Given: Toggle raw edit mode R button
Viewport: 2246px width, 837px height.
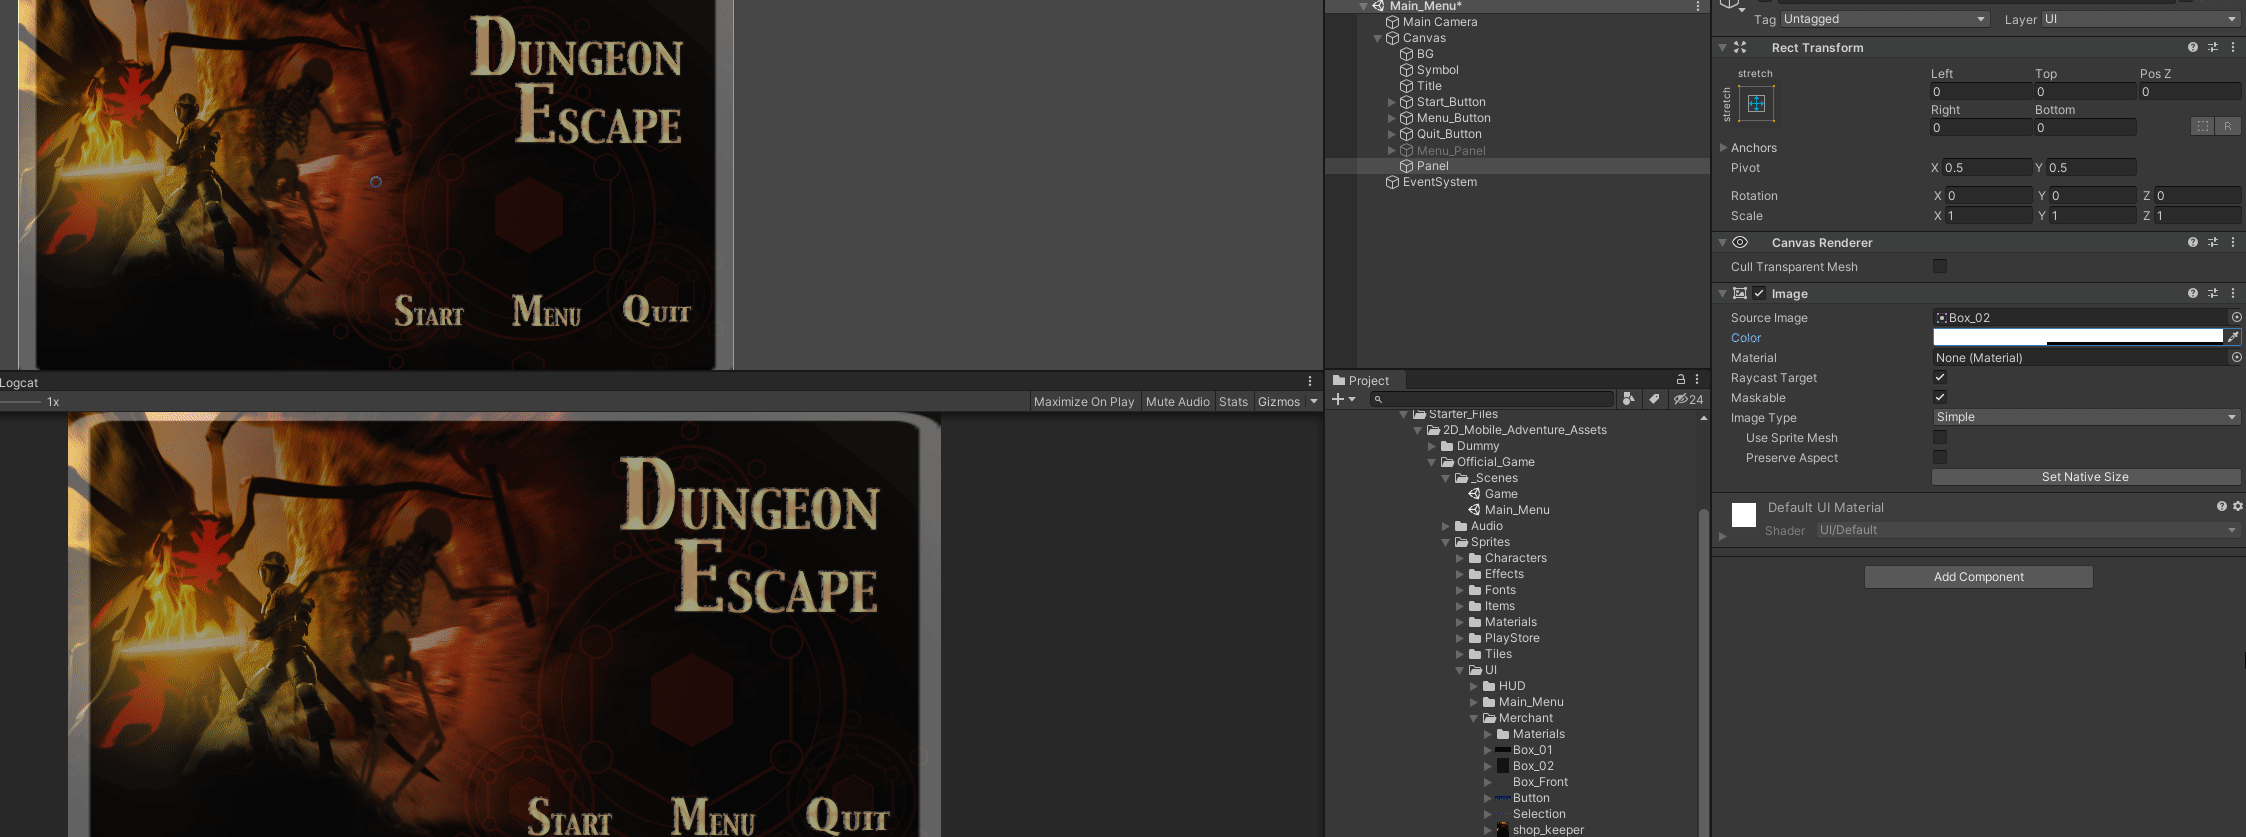Looking at the screenshot, I should pos(2227,126).
